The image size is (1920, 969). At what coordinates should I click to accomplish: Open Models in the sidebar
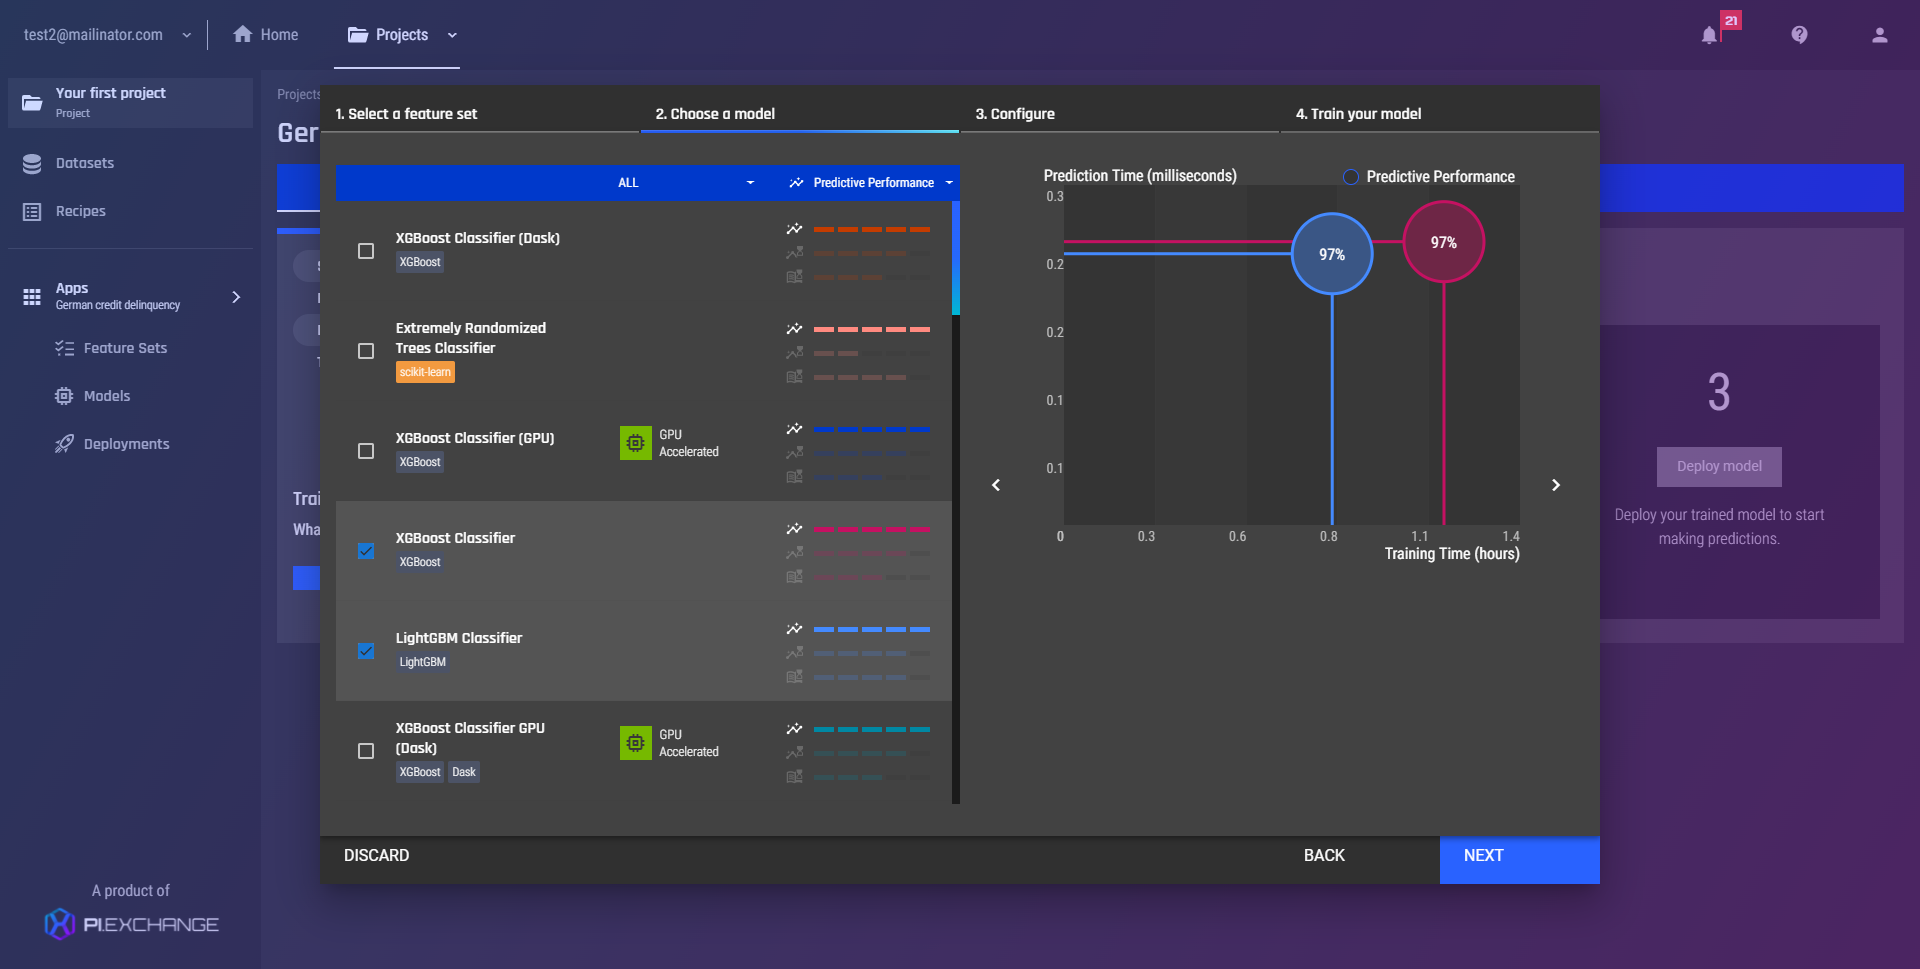[107, 396]
